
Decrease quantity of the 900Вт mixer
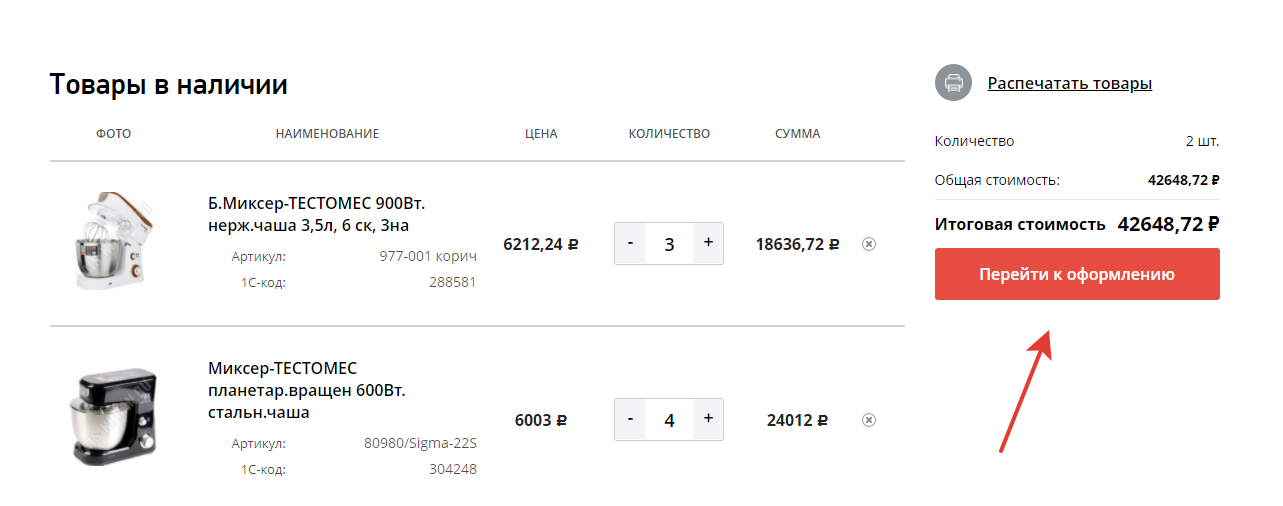pos(630,243)
